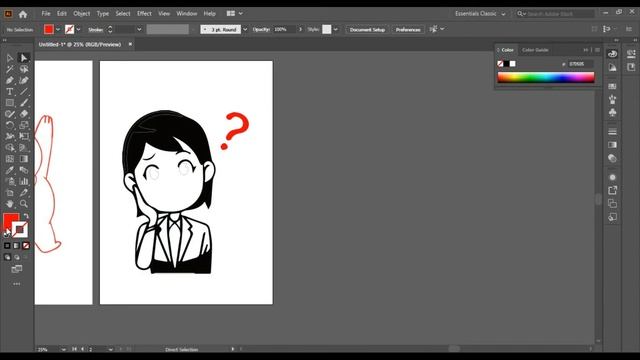
Task: Open zoom level dropdown at 25%
Action: (63, 349)
